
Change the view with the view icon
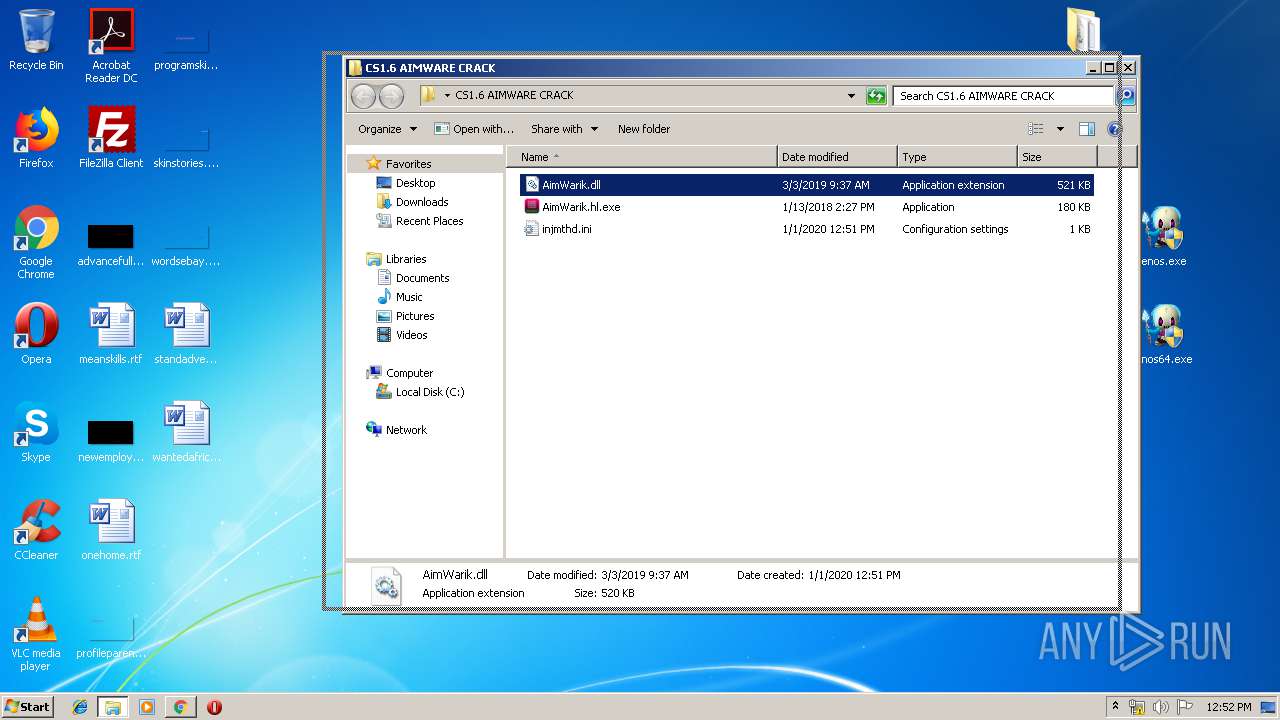[x=1036, y=129]
